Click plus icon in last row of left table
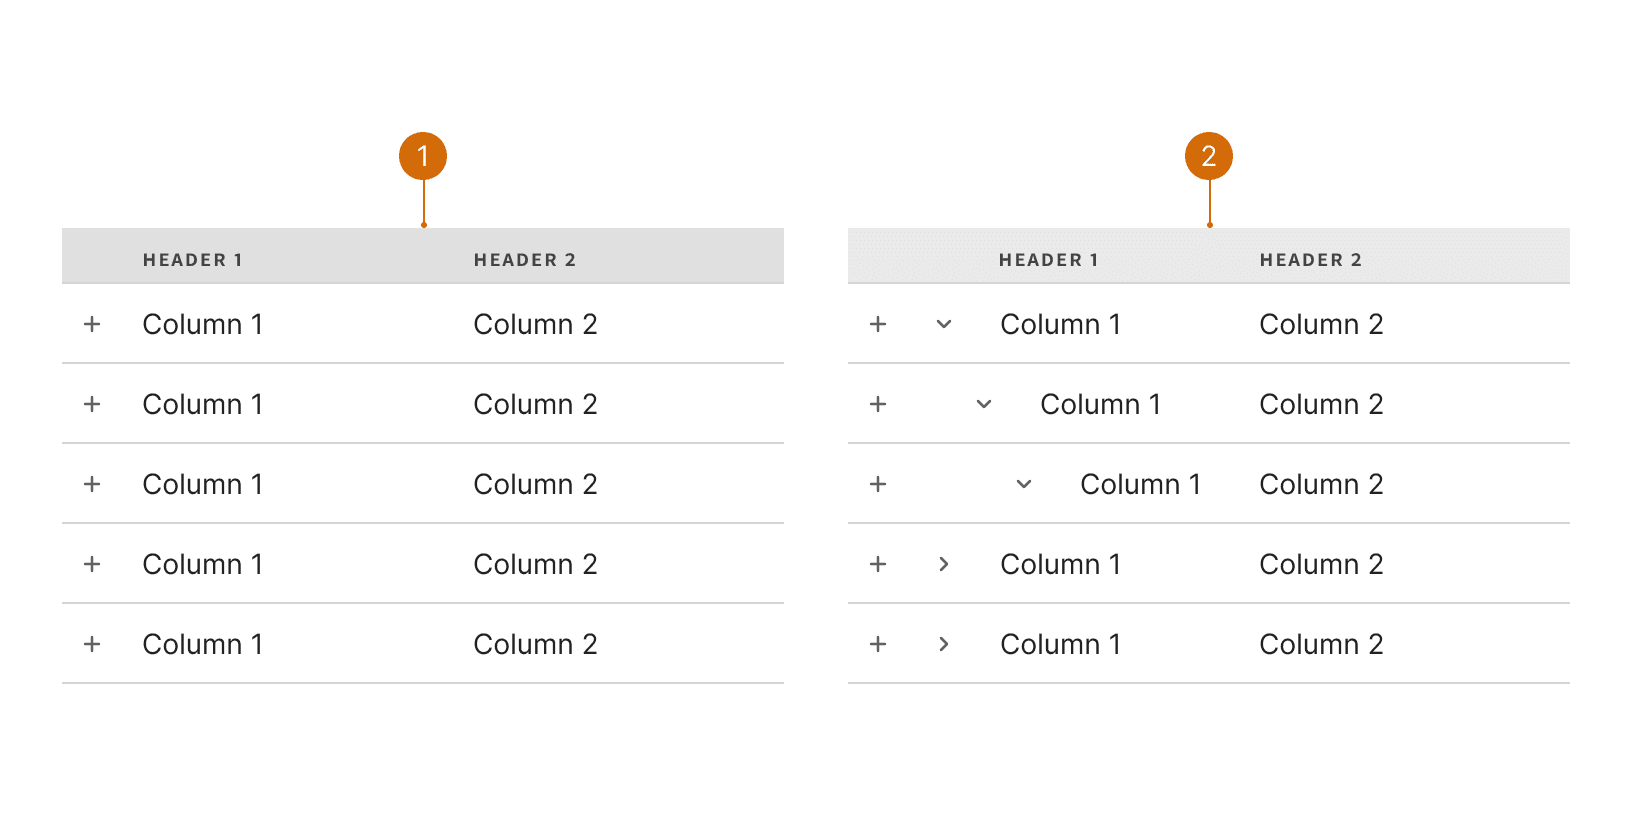 (92, 644)
